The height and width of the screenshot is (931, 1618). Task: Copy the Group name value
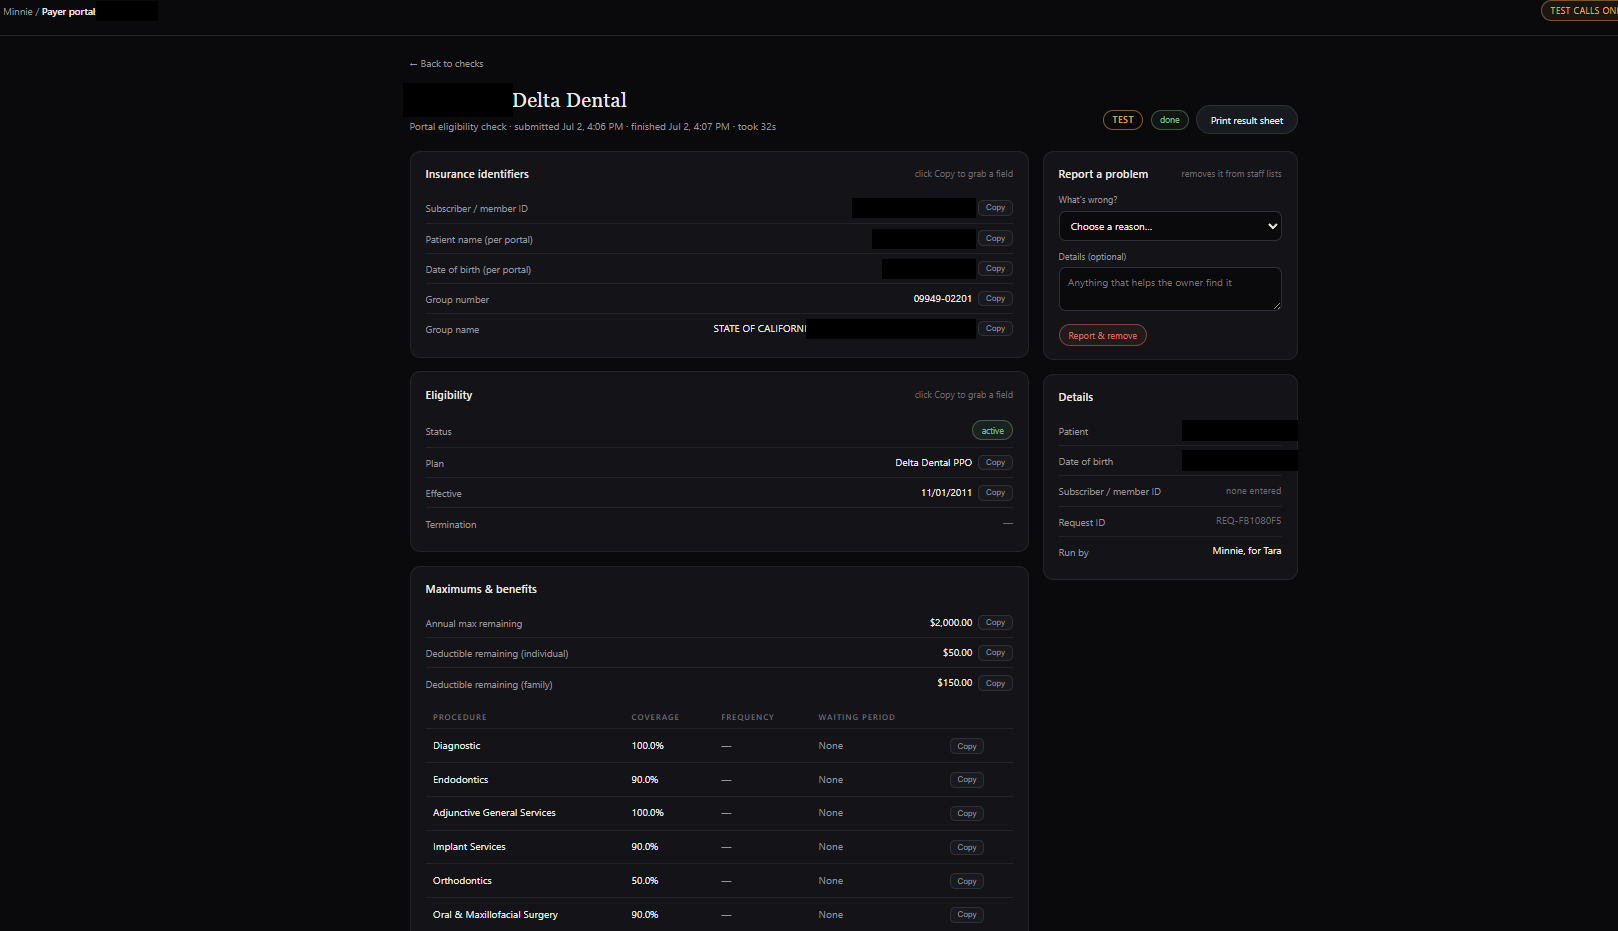[x=995, y=328]
